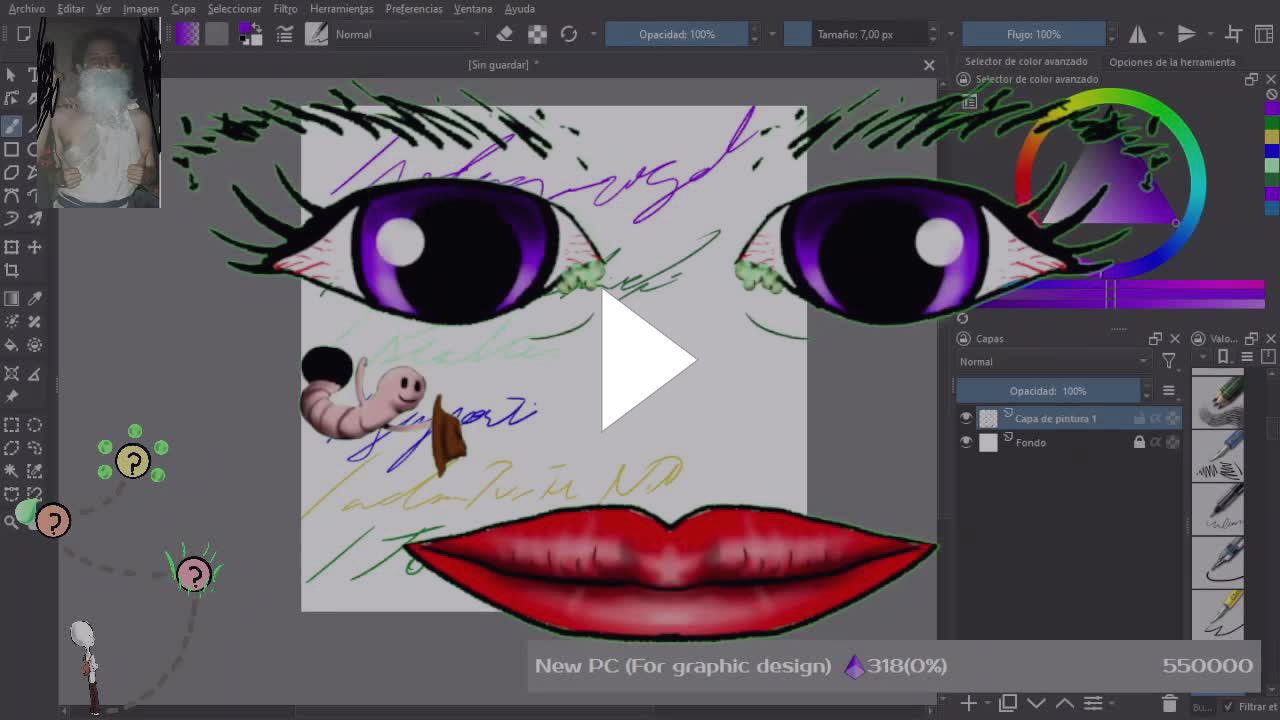Screen dimensions: 1280x720
Task: Hide the Capa de pintura 1 layer
Action: [x=966, y=418]
